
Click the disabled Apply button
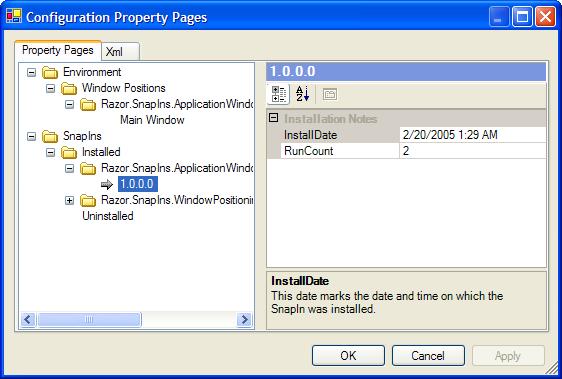point(508,355)
